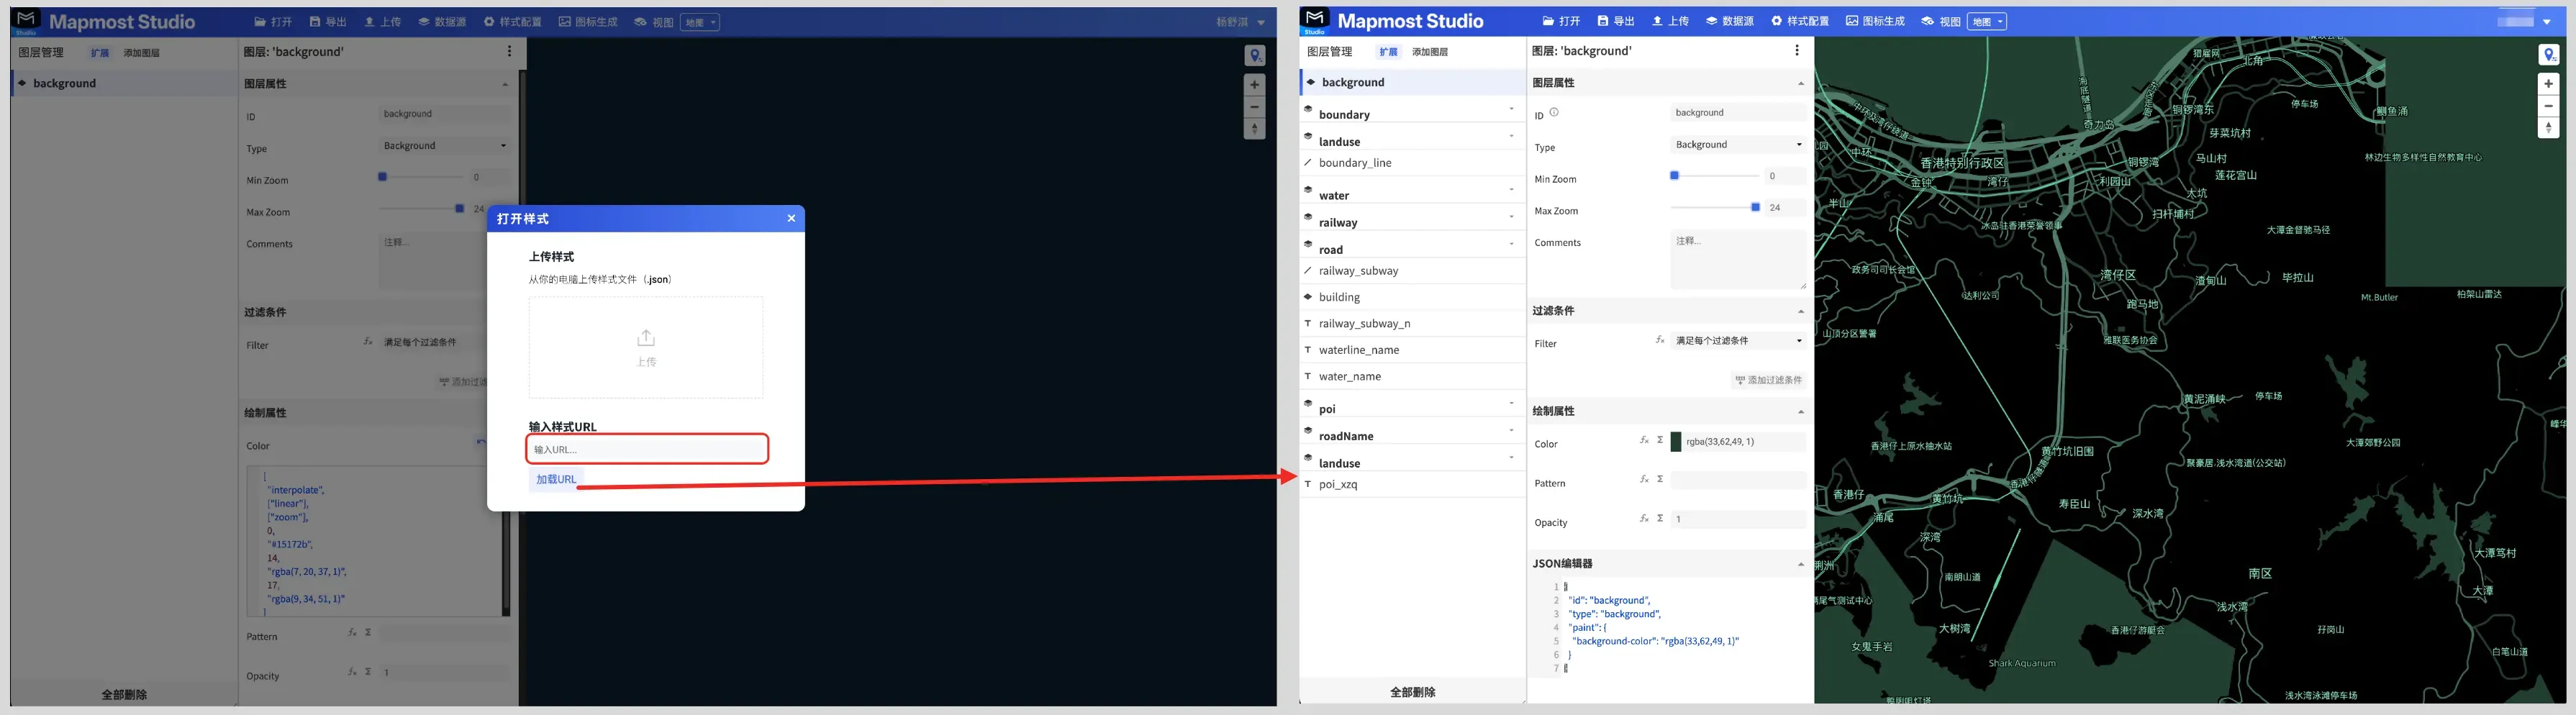This screenshot has height=715, width=2576.
Task: Click the sigma icon beside the rgba(33,62,49,1) color
Action: tap(1660, 441)
